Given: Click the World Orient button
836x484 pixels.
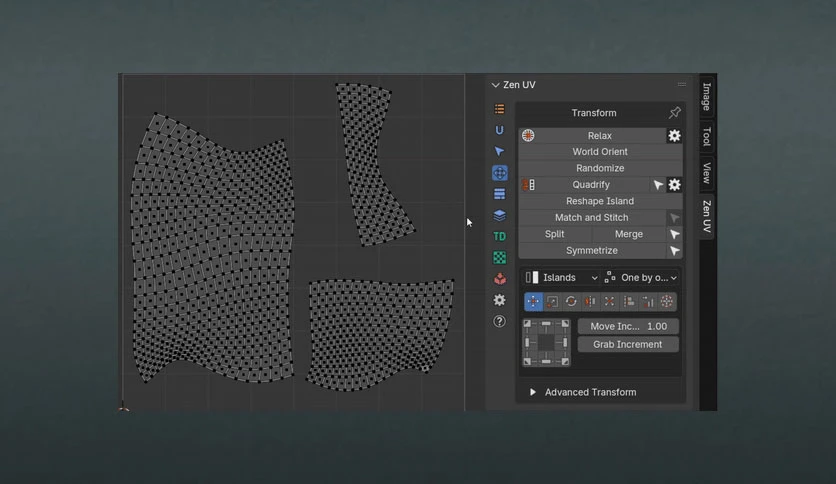Looking at the screenshot, I should point(600,152).
